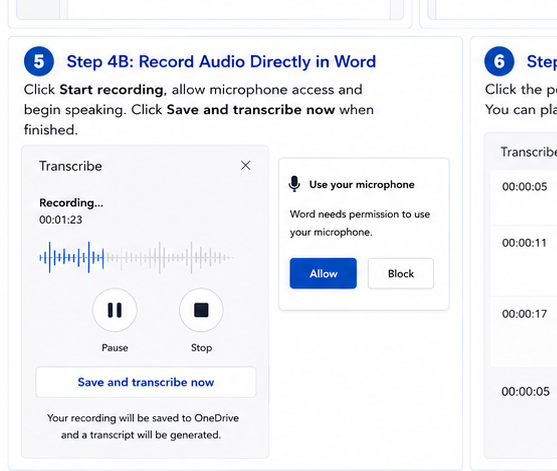Click the microphone icon in permission dialog
557x471 pixels.
click(x=294, y=184)
